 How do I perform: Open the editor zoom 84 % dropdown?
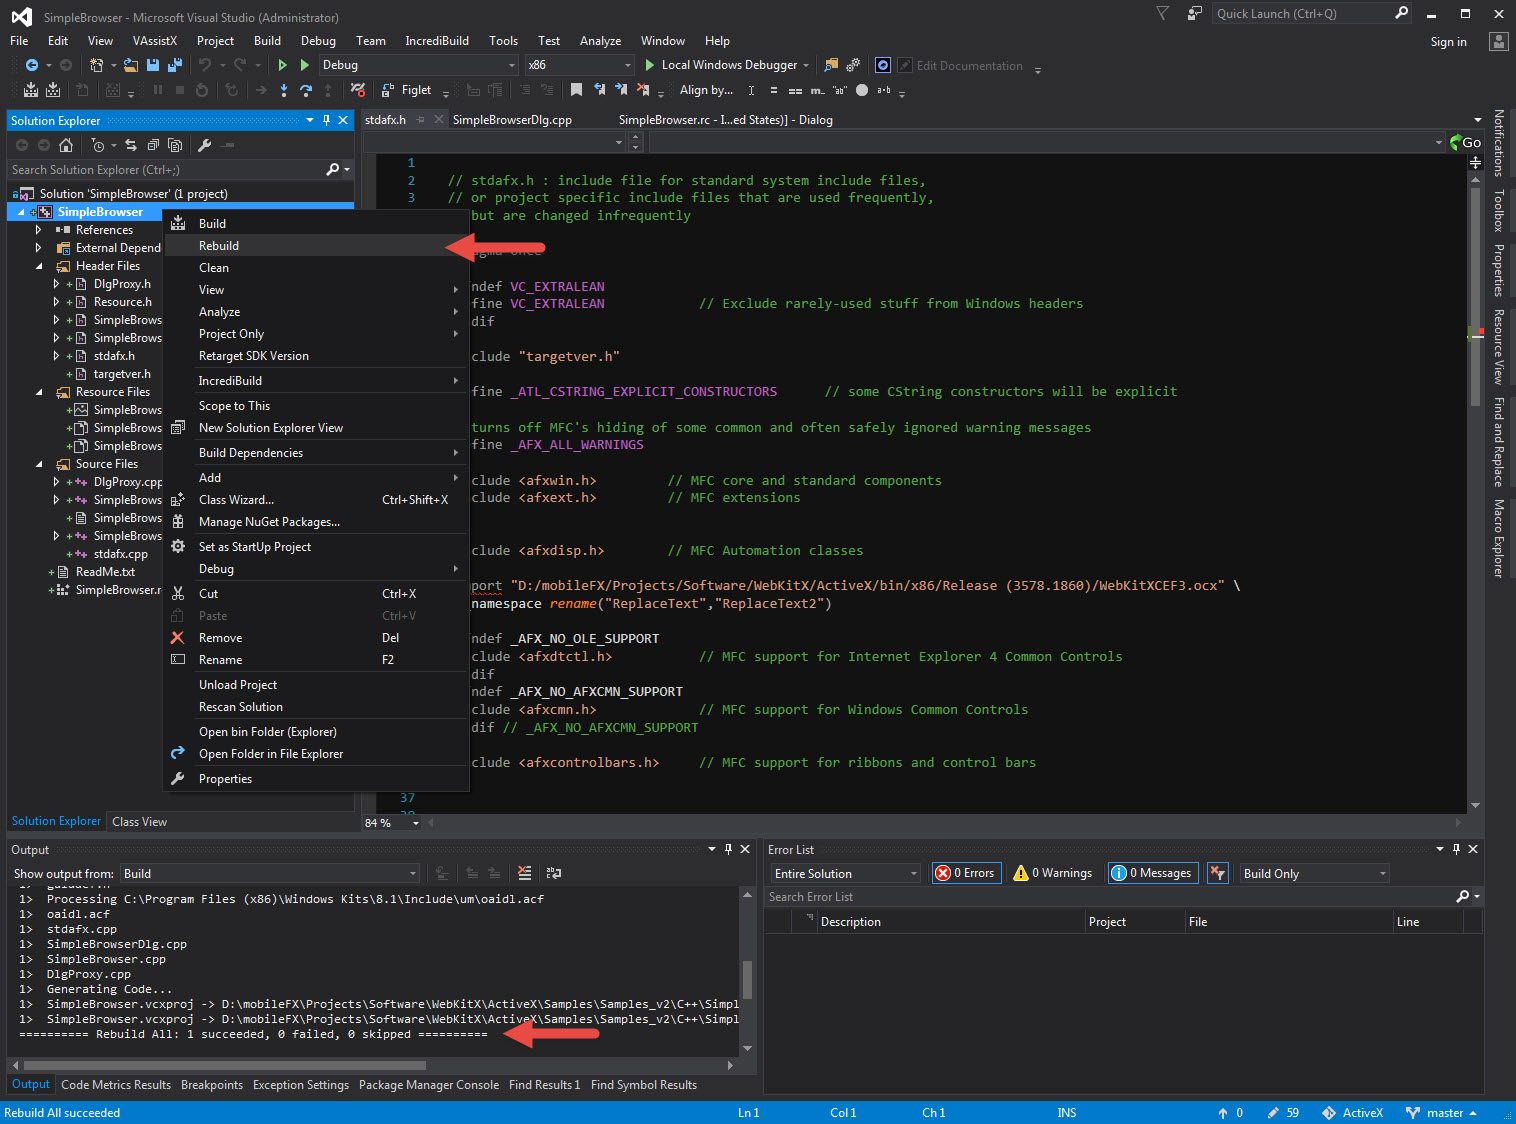pos(392,823)
